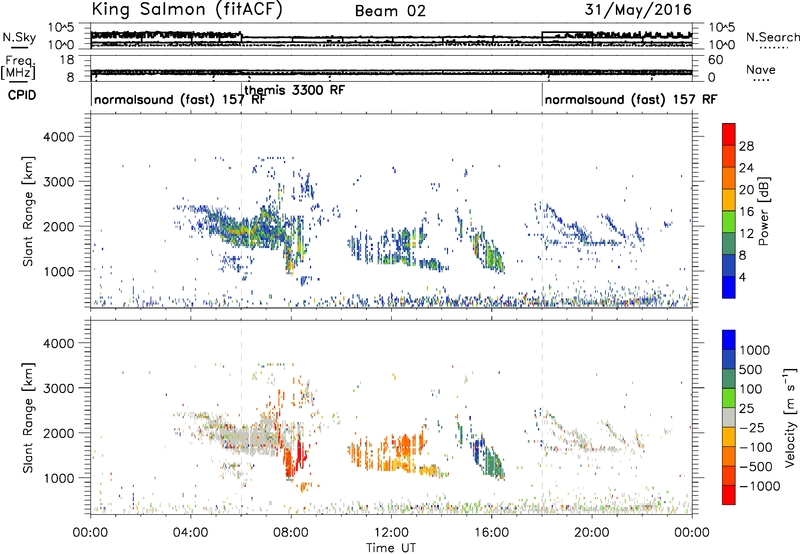Click the '500' value on Velocity colorbar

(751, 369)
